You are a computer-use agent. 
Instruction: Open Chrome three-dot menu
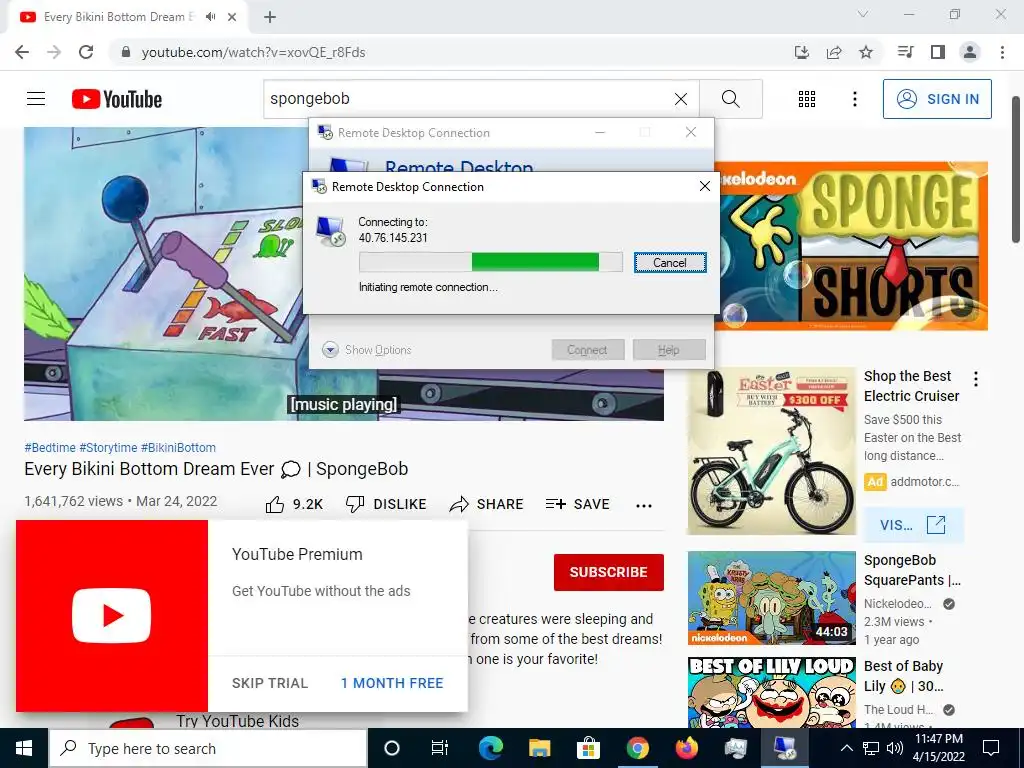coord(1002,52)
